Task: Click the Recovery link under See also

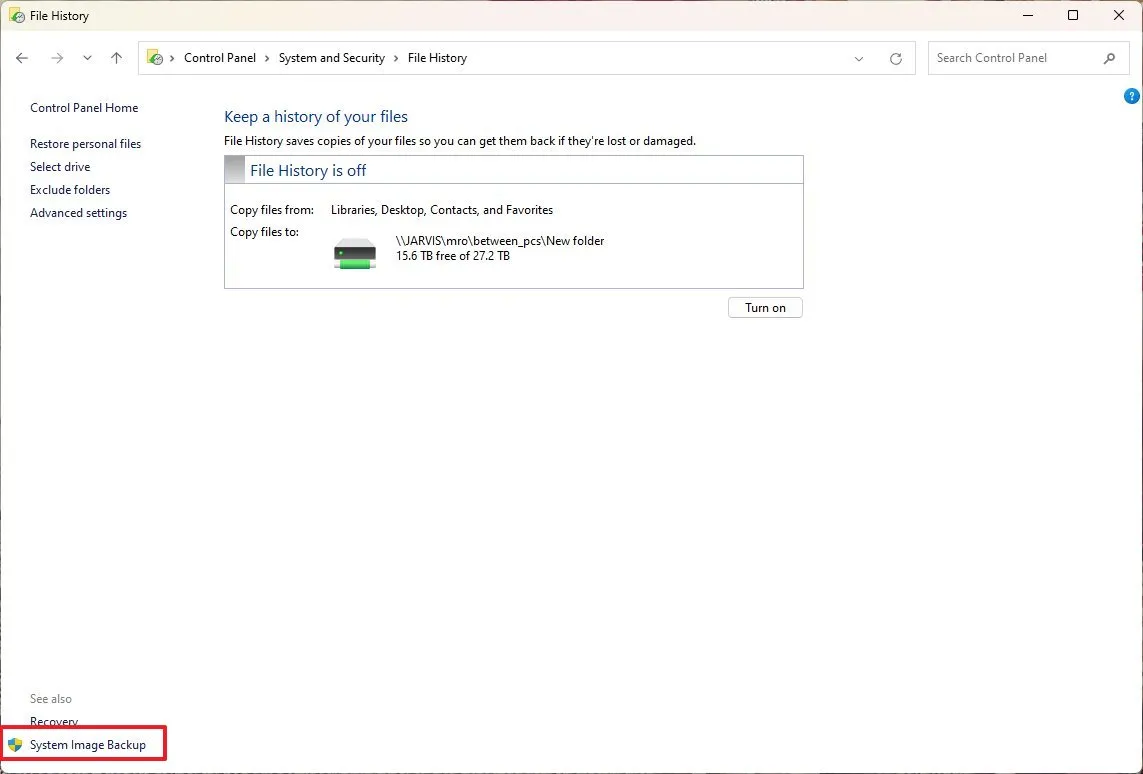Action: pyautogui.click(x=54, y=721)
